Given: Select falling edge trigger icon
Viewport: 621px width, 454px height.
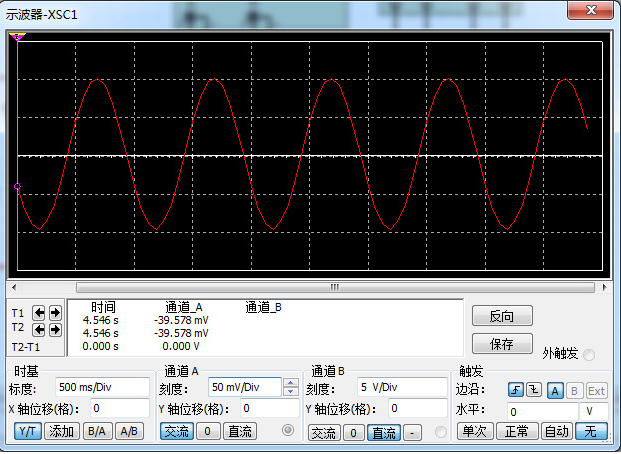Looking at the screenshot, I should point(534,390).
